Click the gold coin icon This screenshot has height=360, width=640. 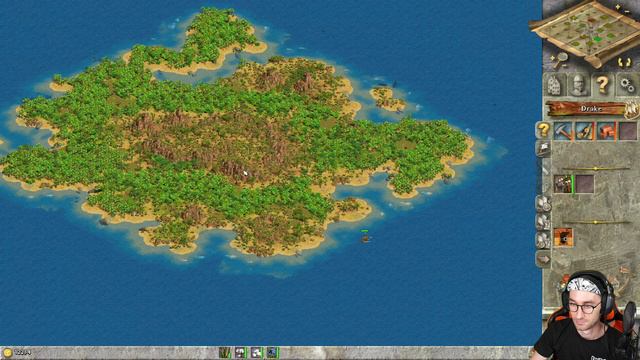[7, 353]
